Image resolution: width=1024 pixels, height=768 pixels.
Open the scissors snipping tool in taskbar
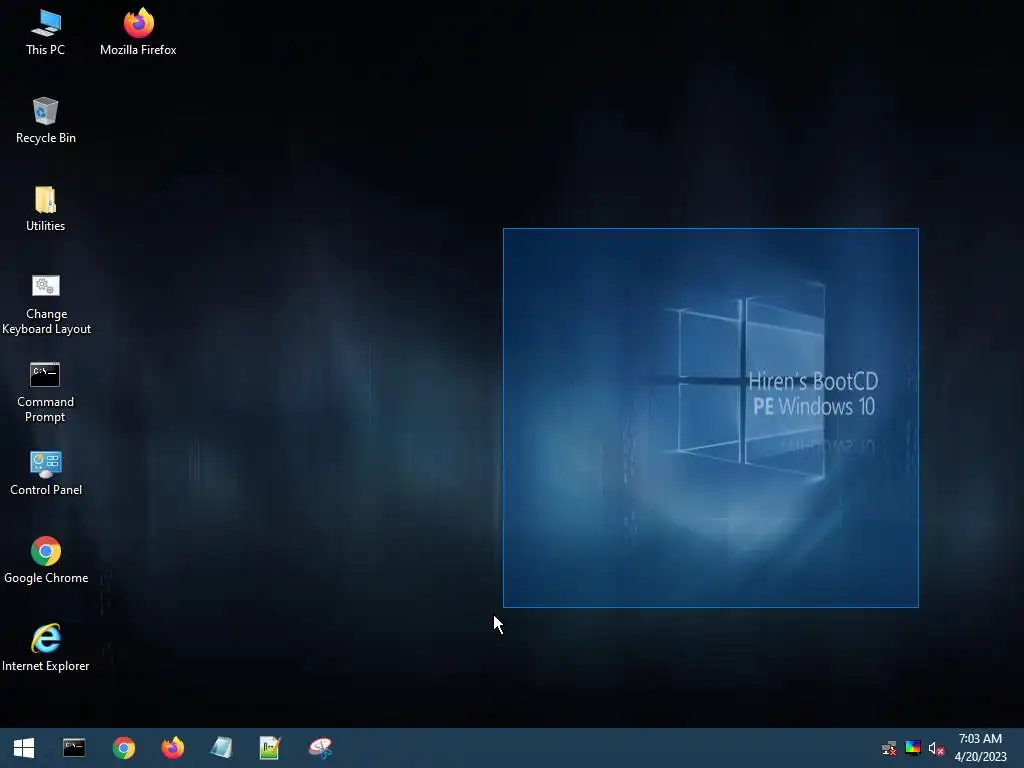(x=320, y=748)
